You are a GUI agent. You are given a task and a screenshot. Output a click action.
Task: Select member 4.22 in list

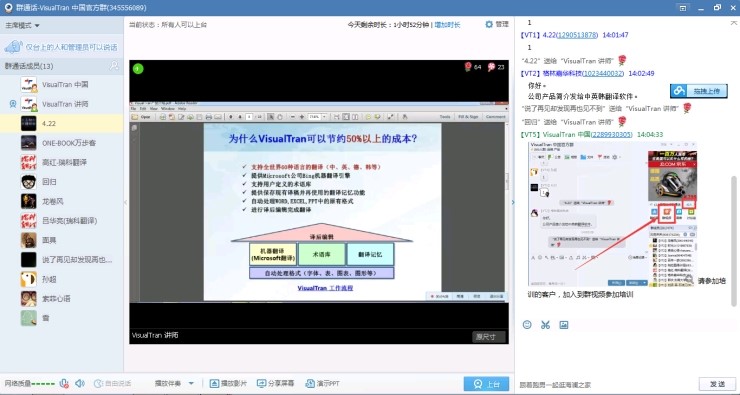(x=62, y=123)
